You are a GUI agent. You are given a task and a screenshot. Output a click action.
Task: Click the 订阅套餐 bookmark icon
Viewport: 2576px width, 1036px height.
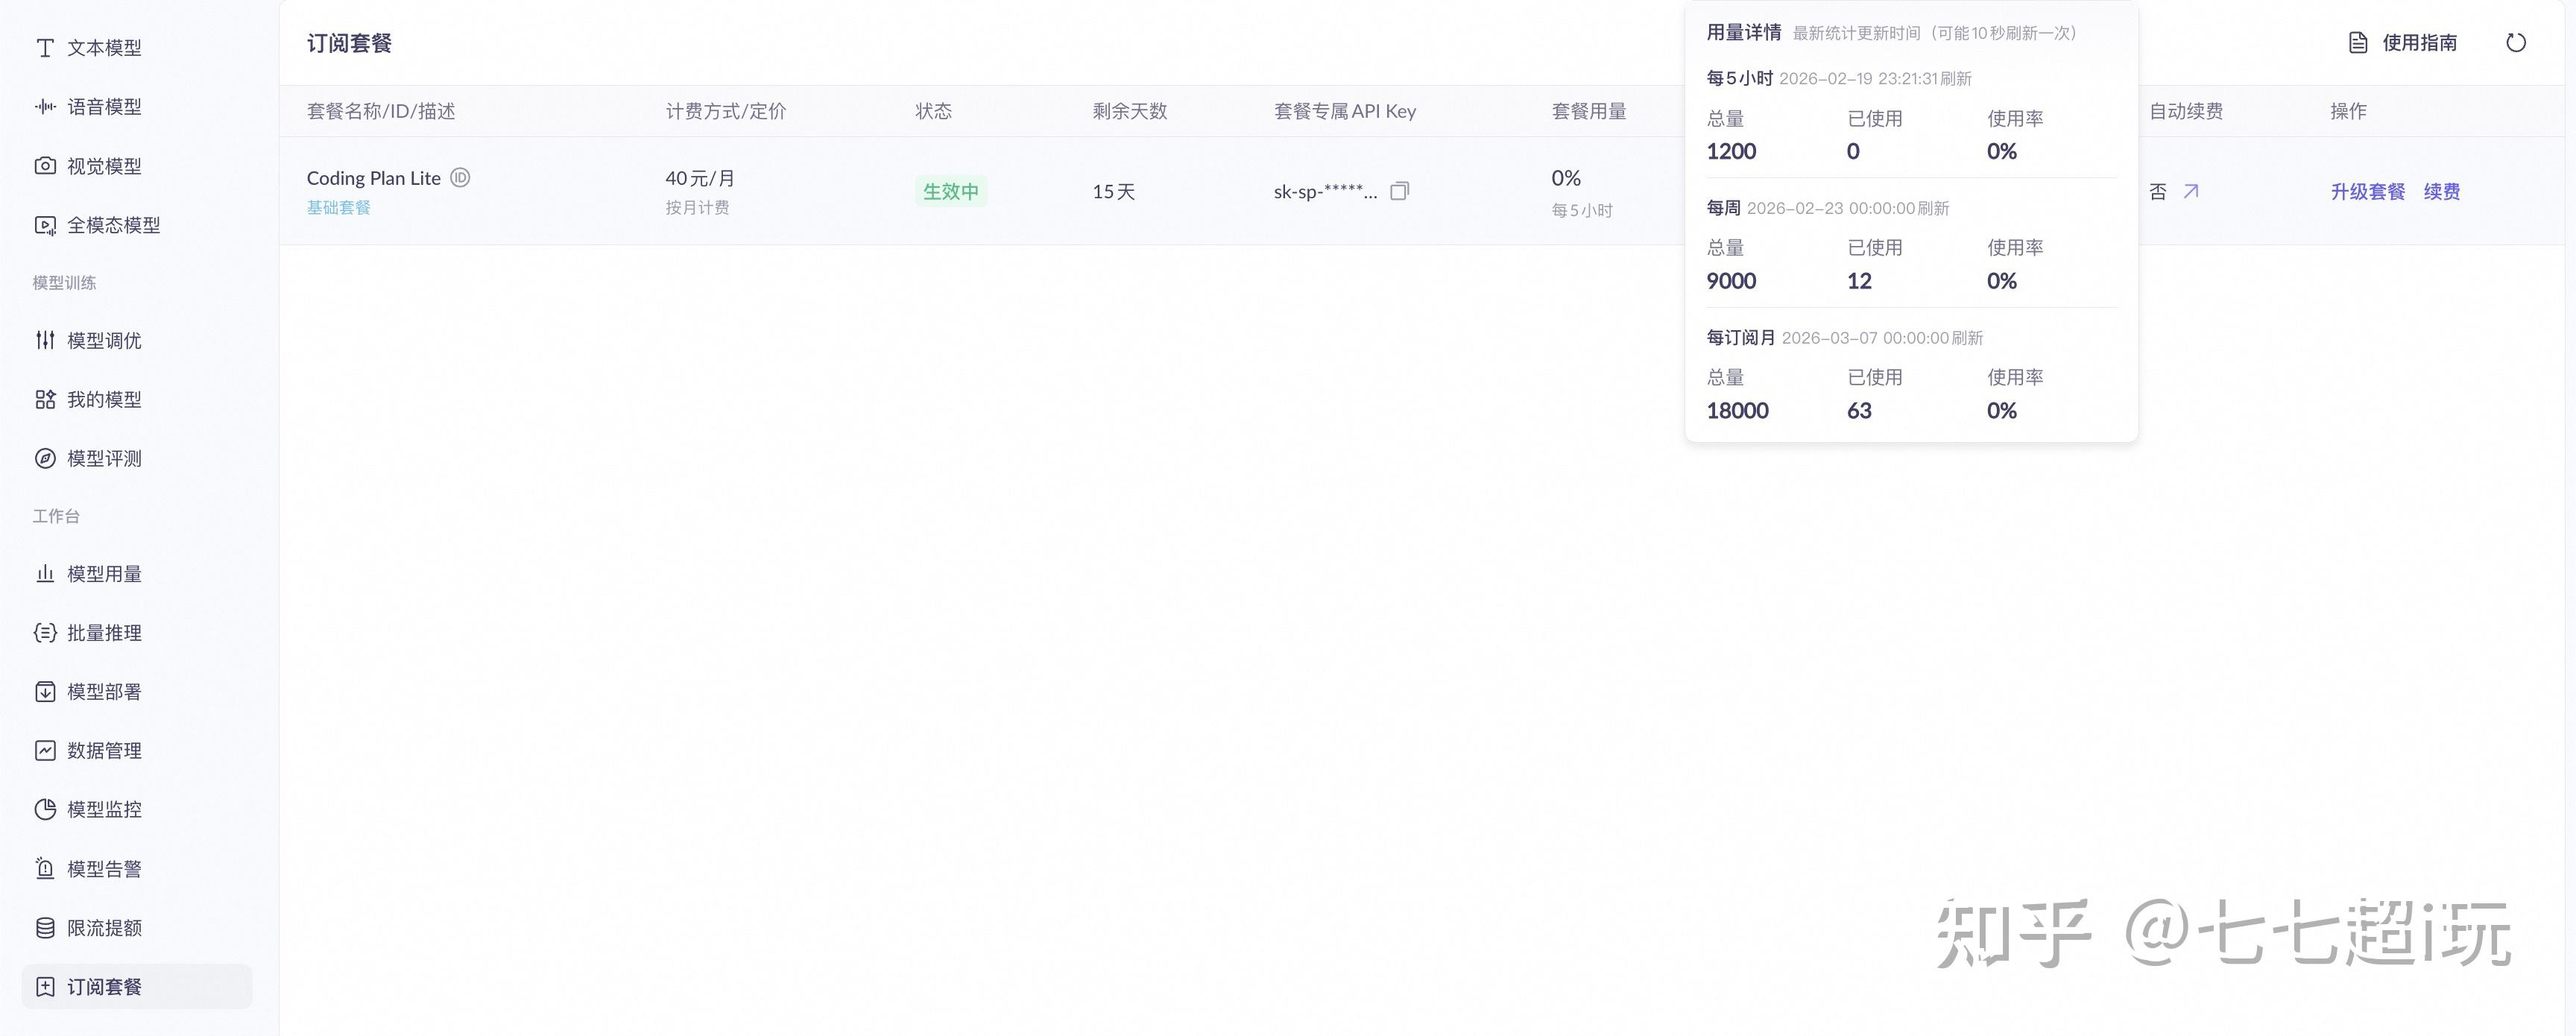coord(45,987)
